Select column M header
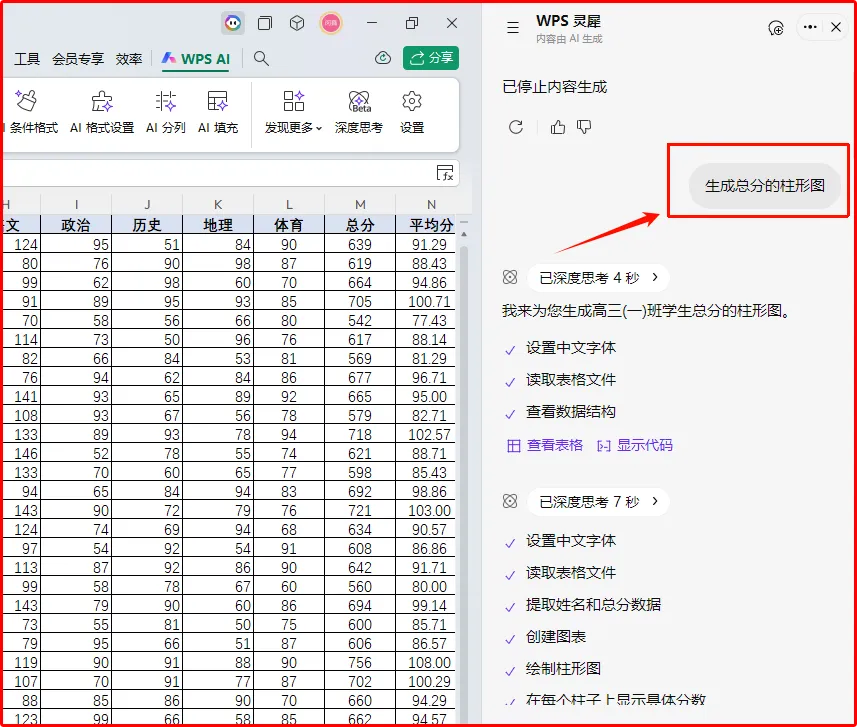 click(360, 204)
